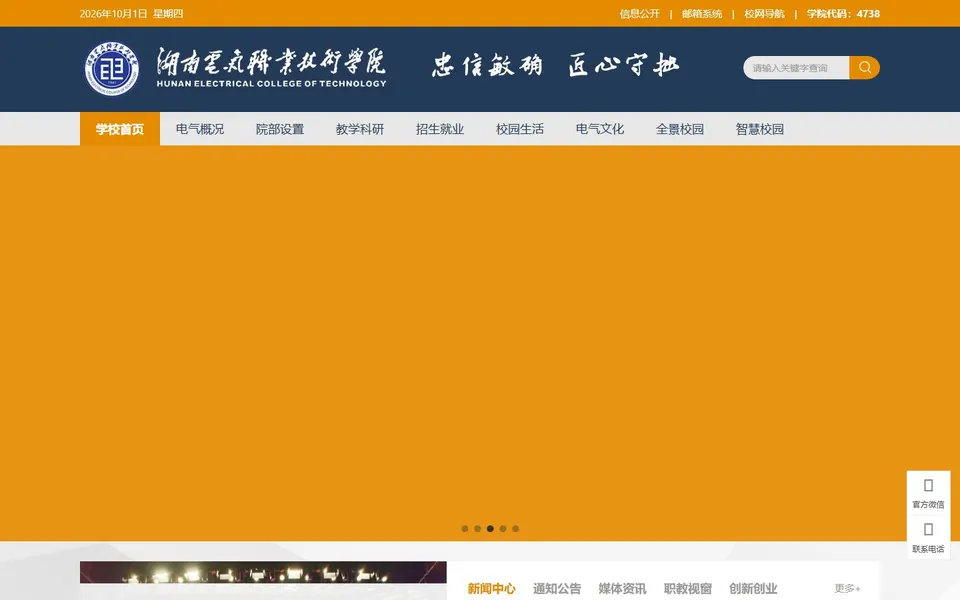The image size is (960, 600).
Task: Switch to the 职教视窗 tab
Action: pyautogui.click(x=688, y=588)
